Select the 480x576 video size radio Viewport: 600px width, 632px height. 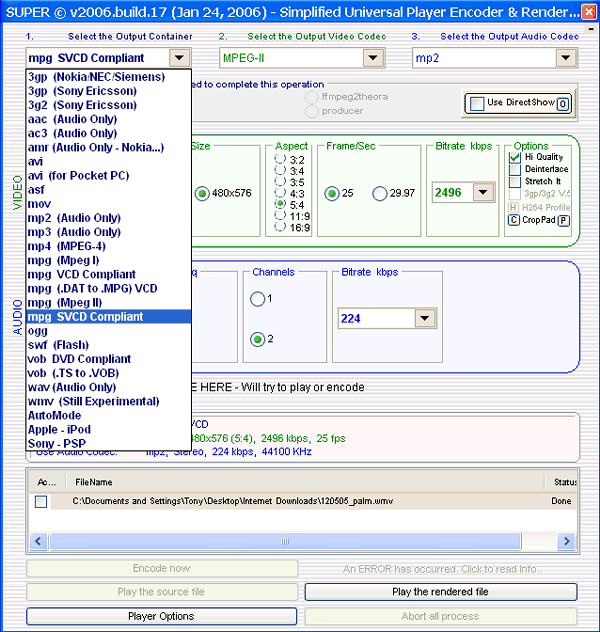point(202,194)
